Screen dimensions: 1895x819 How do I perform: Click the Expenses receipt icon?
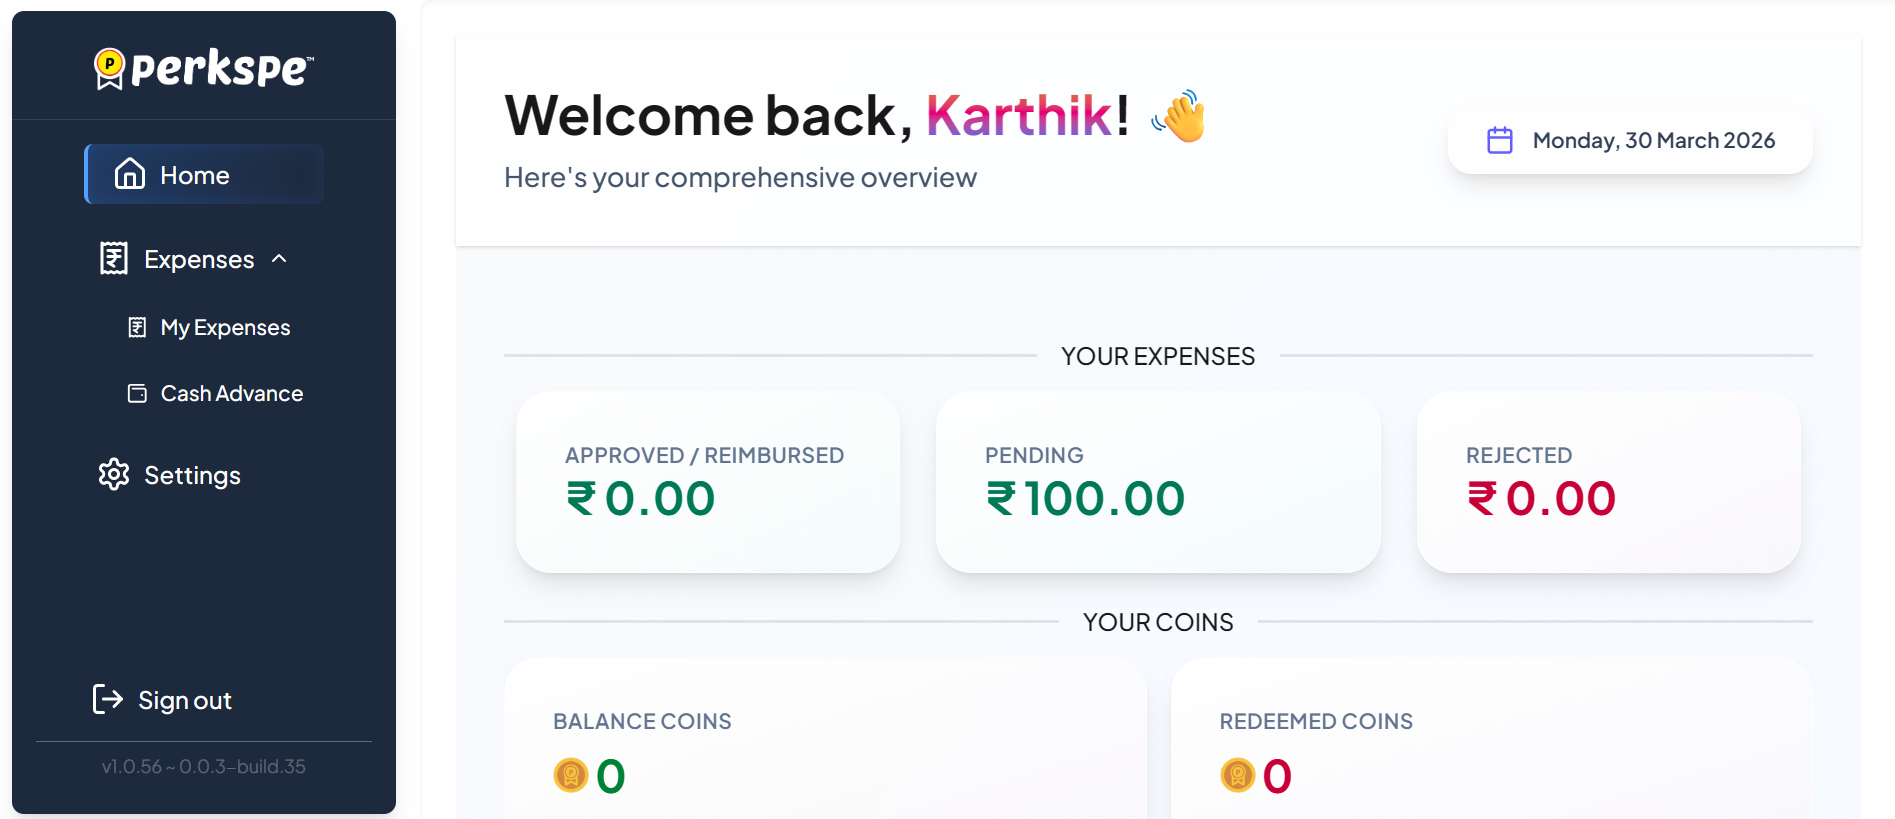pos(113,258)
